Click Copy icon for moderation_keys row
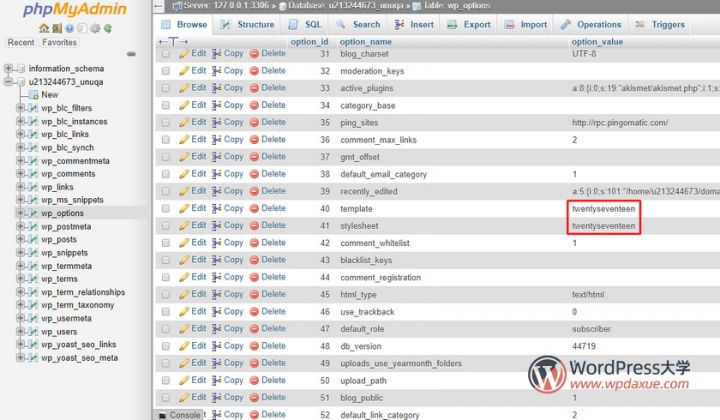720x420 pixels. [217, 71]
